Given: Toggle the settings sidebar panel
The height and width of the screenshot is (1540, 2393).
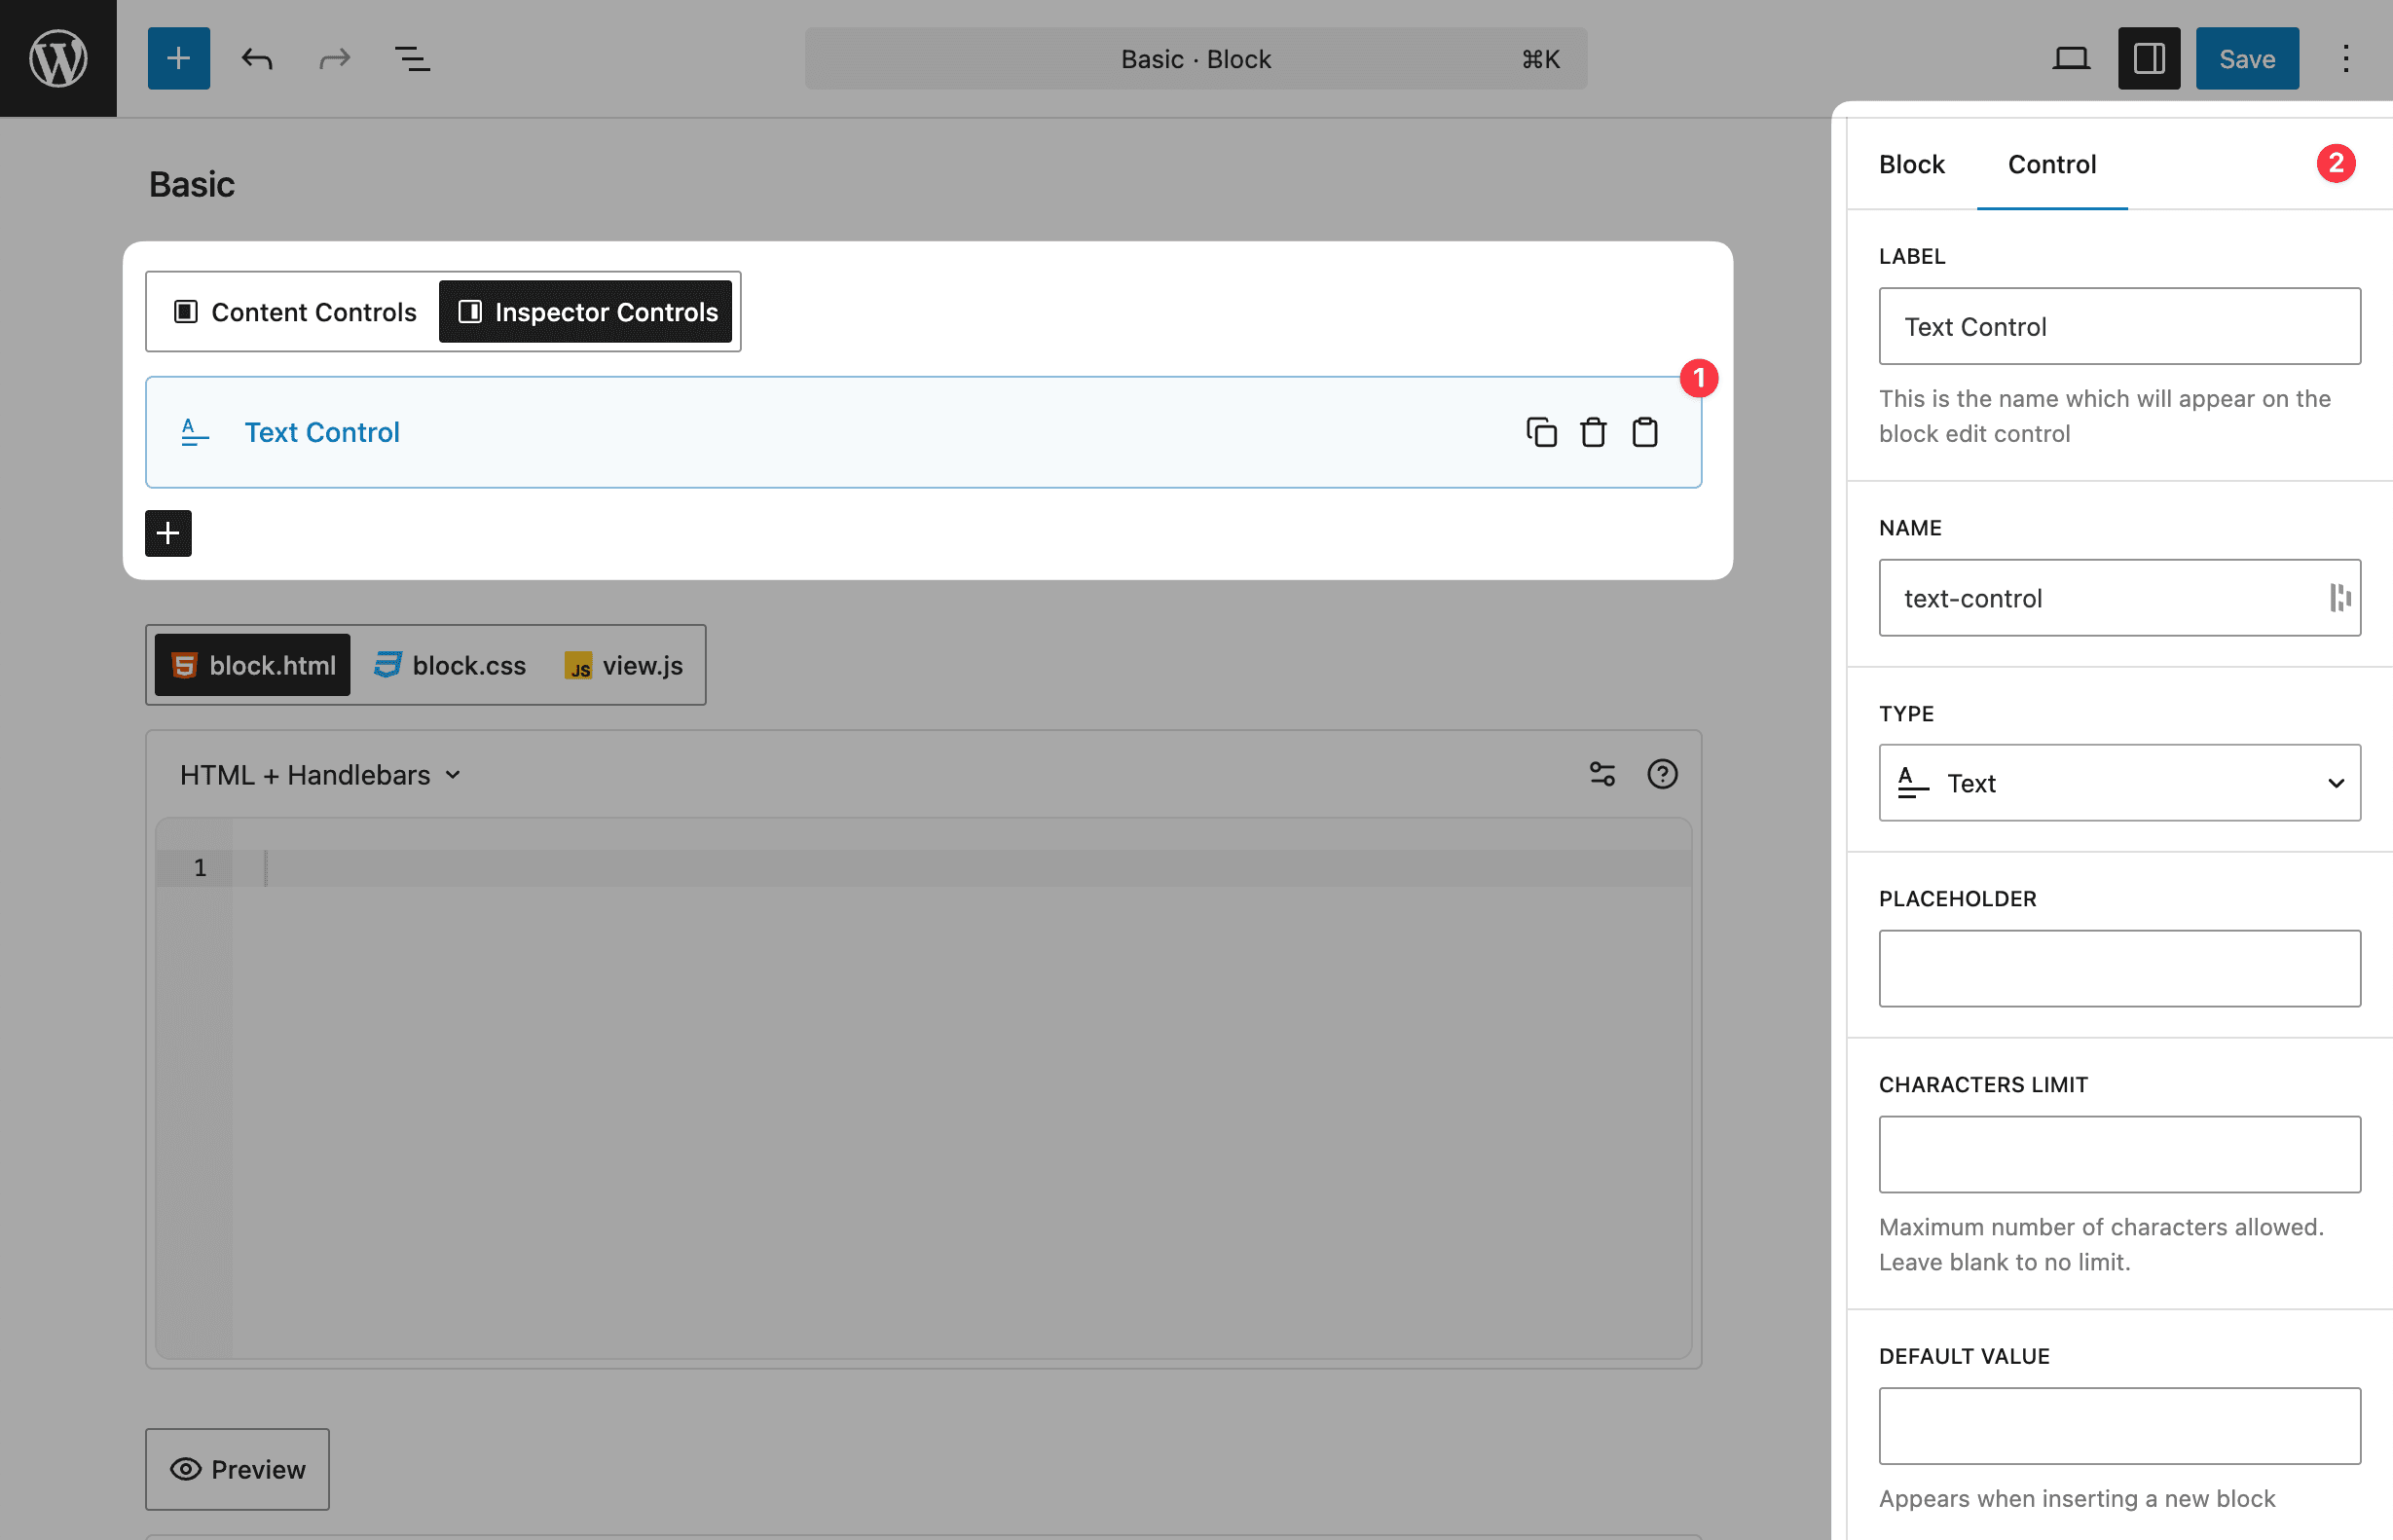Looking at the screenshot, I should point(2148,58).
